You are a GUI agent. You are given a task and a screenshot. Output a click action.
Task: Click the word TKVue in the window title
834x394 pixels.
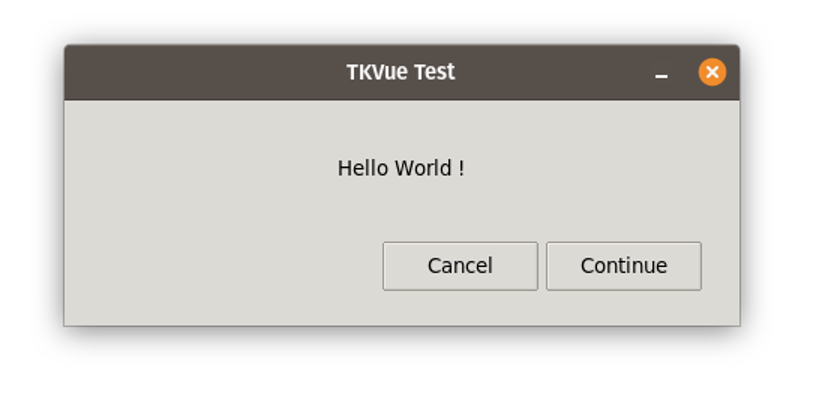click(x=378, y=72)
